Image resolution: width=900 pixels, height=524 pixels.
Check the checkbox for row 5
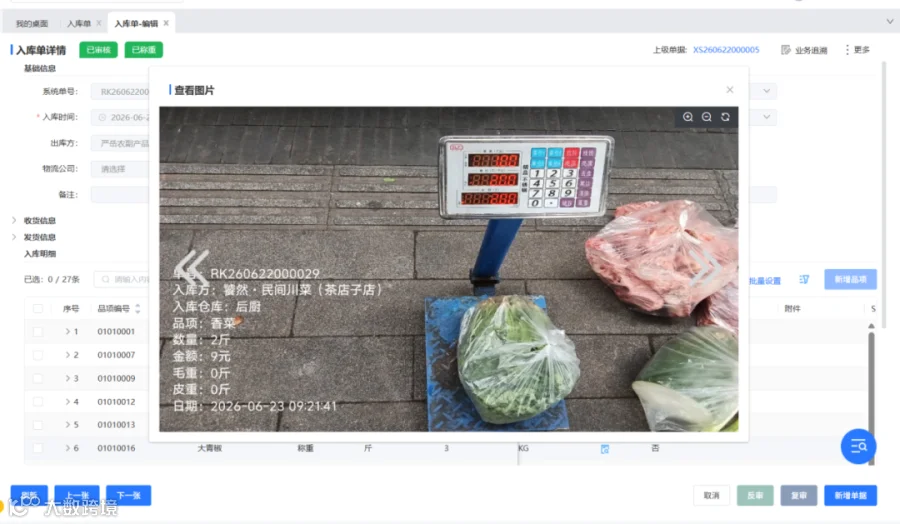pos(38,425)
